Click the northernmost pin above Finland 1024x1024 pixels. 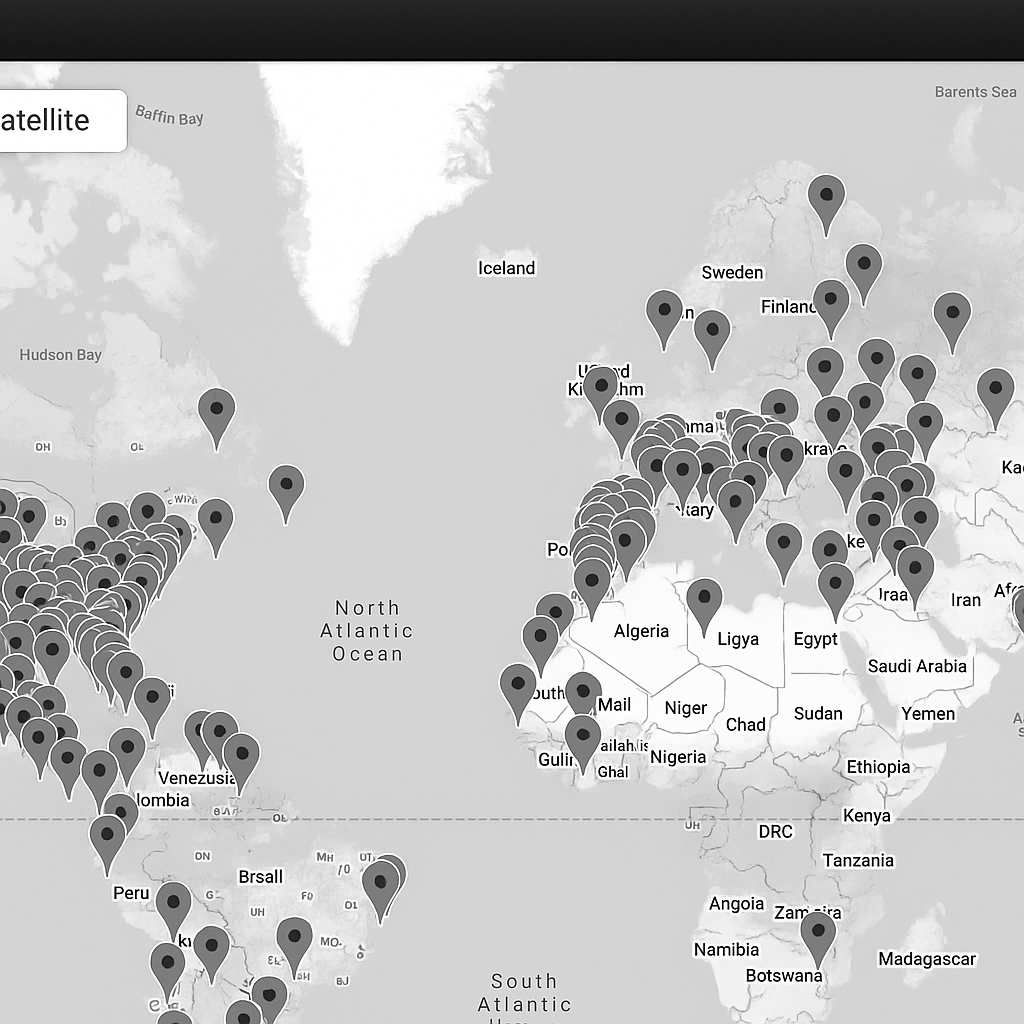click(x=826, y=199)
